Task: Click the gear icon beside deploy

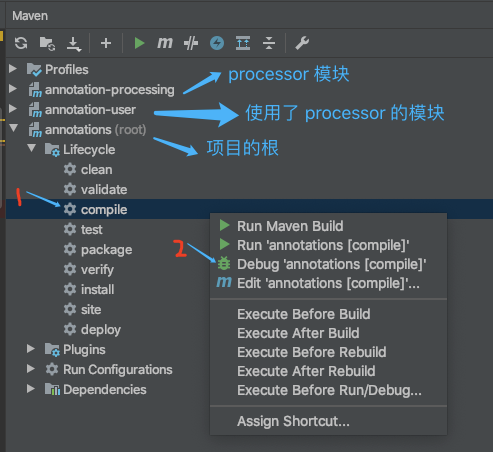Action: [x=70, y=329]
